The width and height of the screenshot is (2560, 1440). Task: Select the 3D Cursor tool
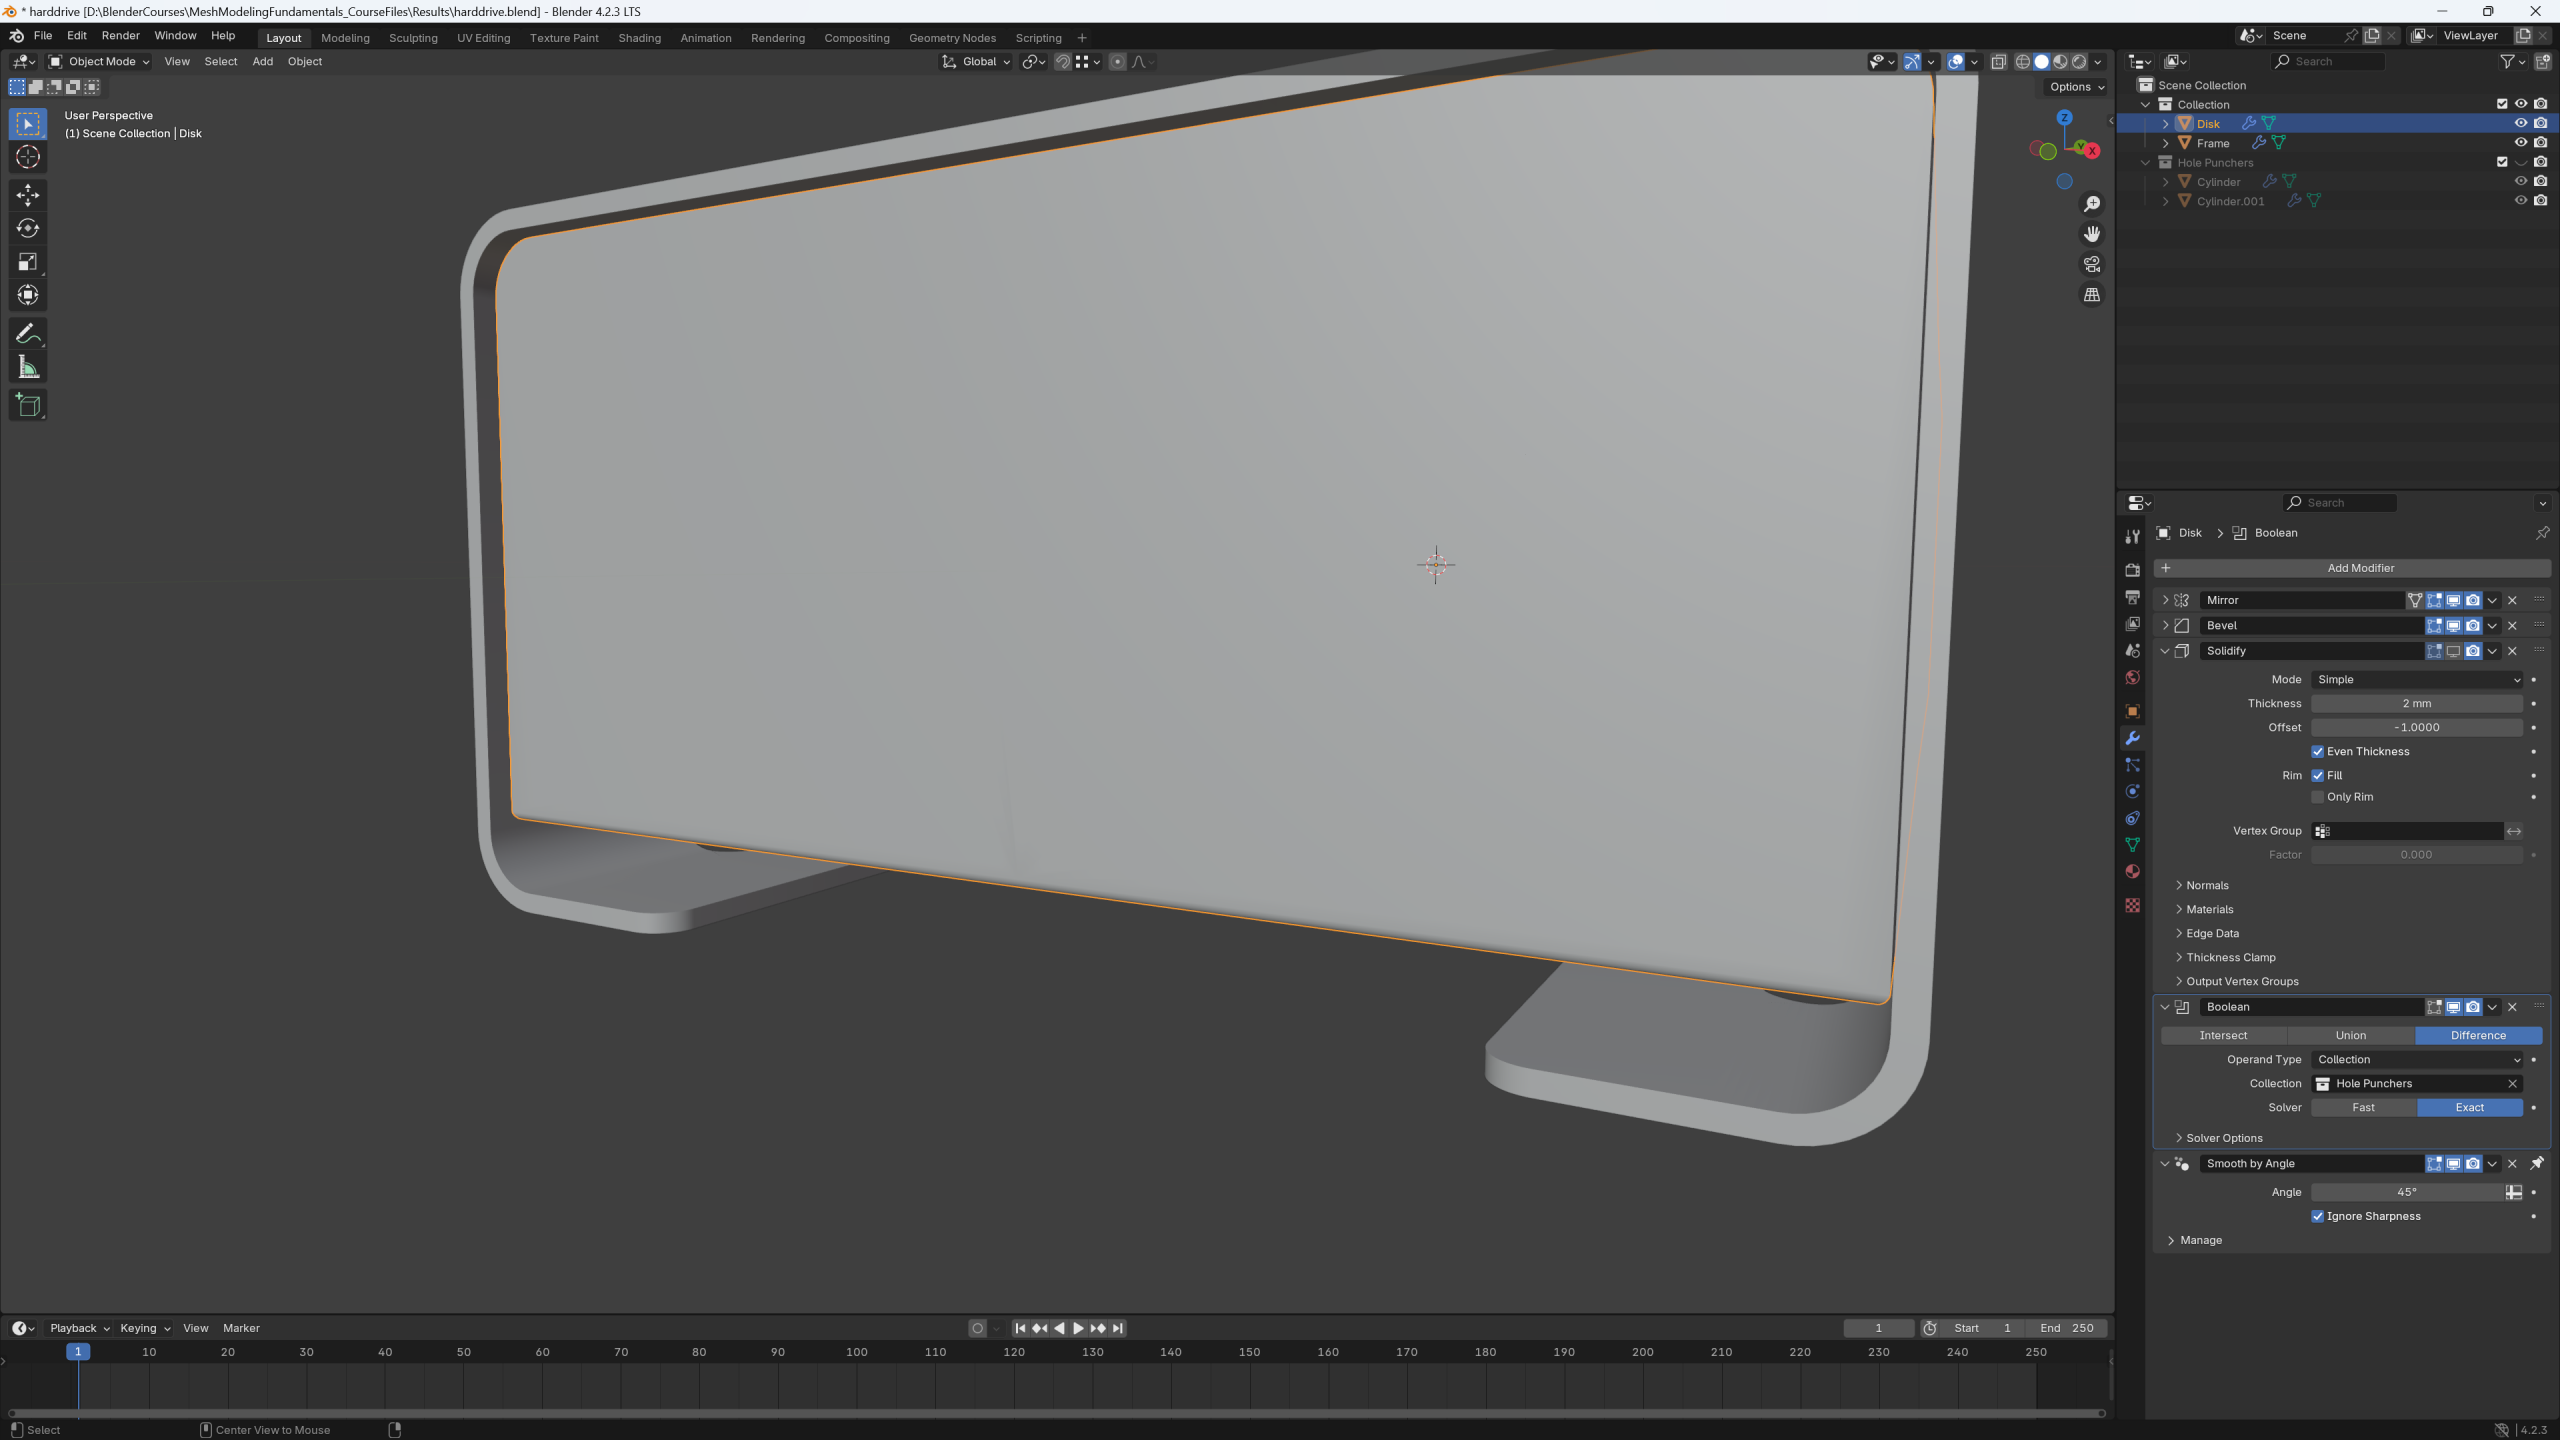pos(28,157)
